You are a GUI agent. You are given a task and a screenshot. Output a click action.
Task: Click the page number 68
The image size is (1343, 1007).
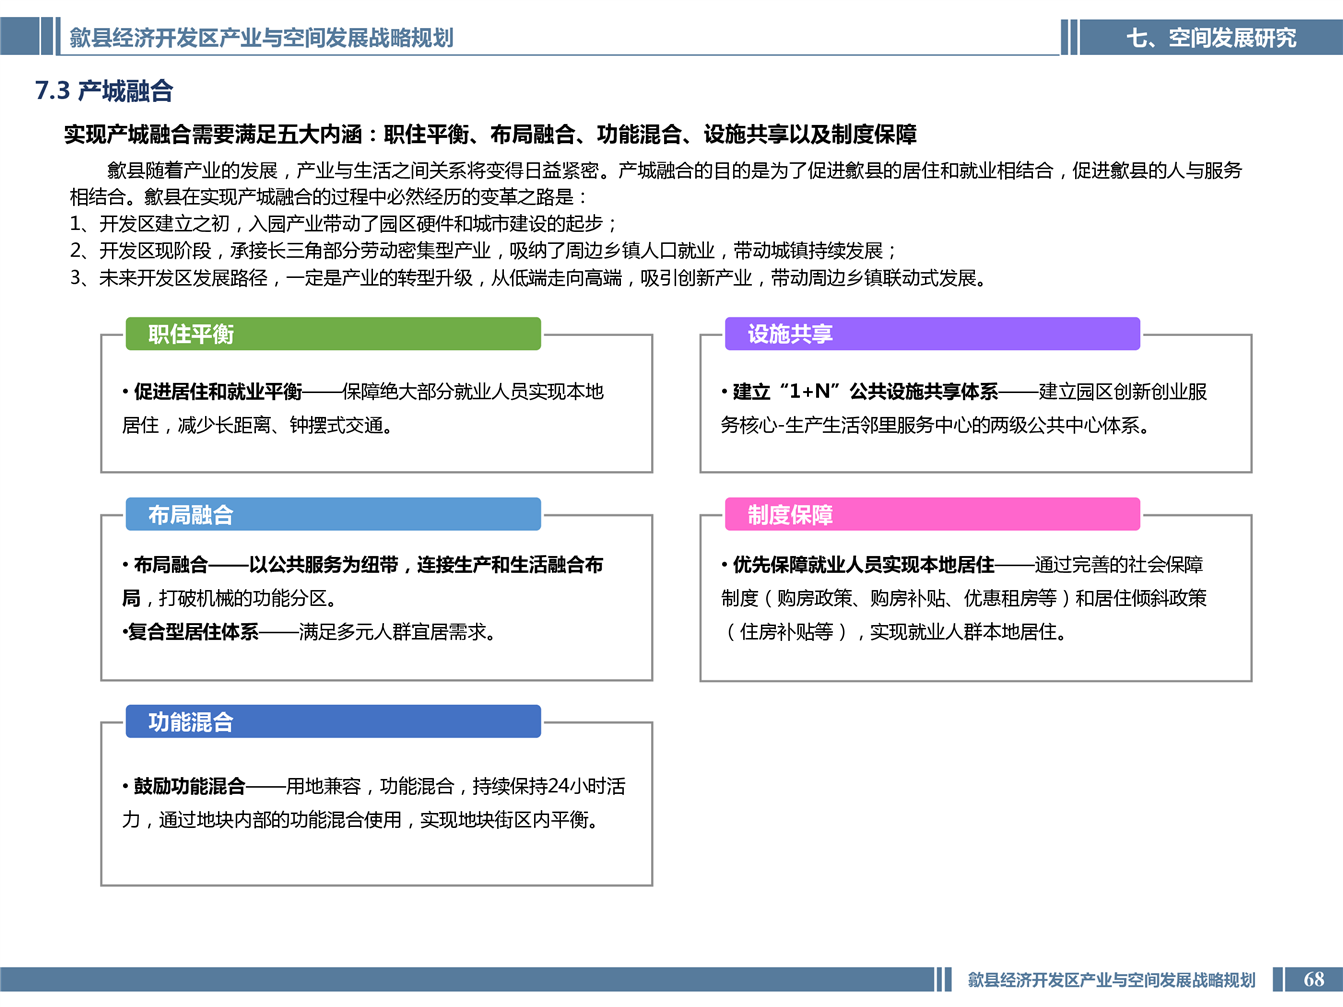click(1314, 980)
